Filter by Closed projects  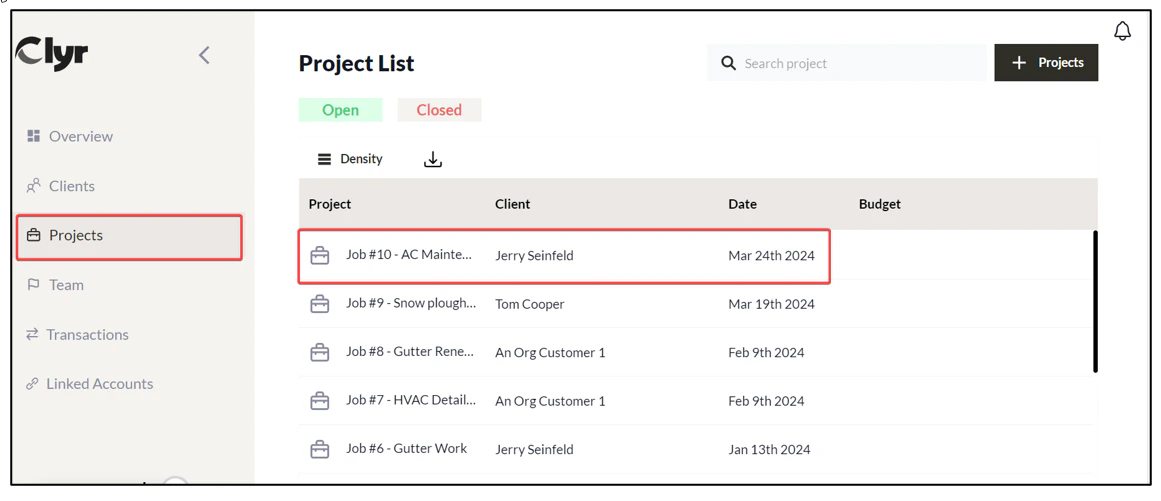(439, 110)
